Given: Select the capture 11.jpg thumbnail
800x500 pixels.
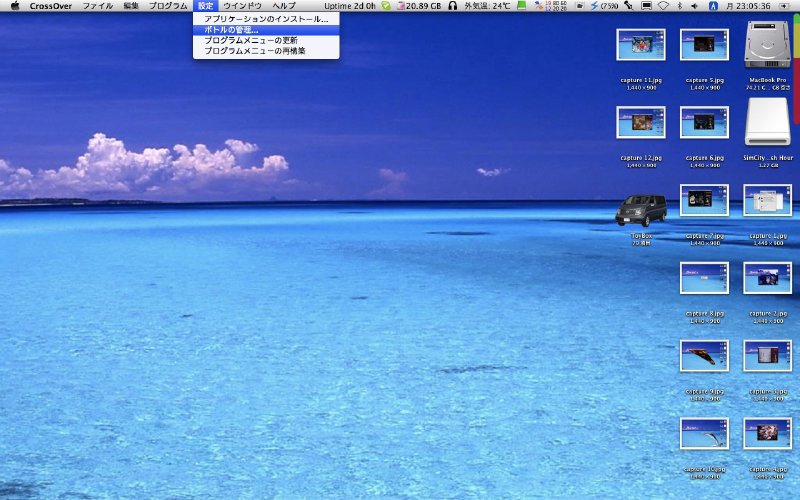Looking at the screenshot, I should 641,45.
